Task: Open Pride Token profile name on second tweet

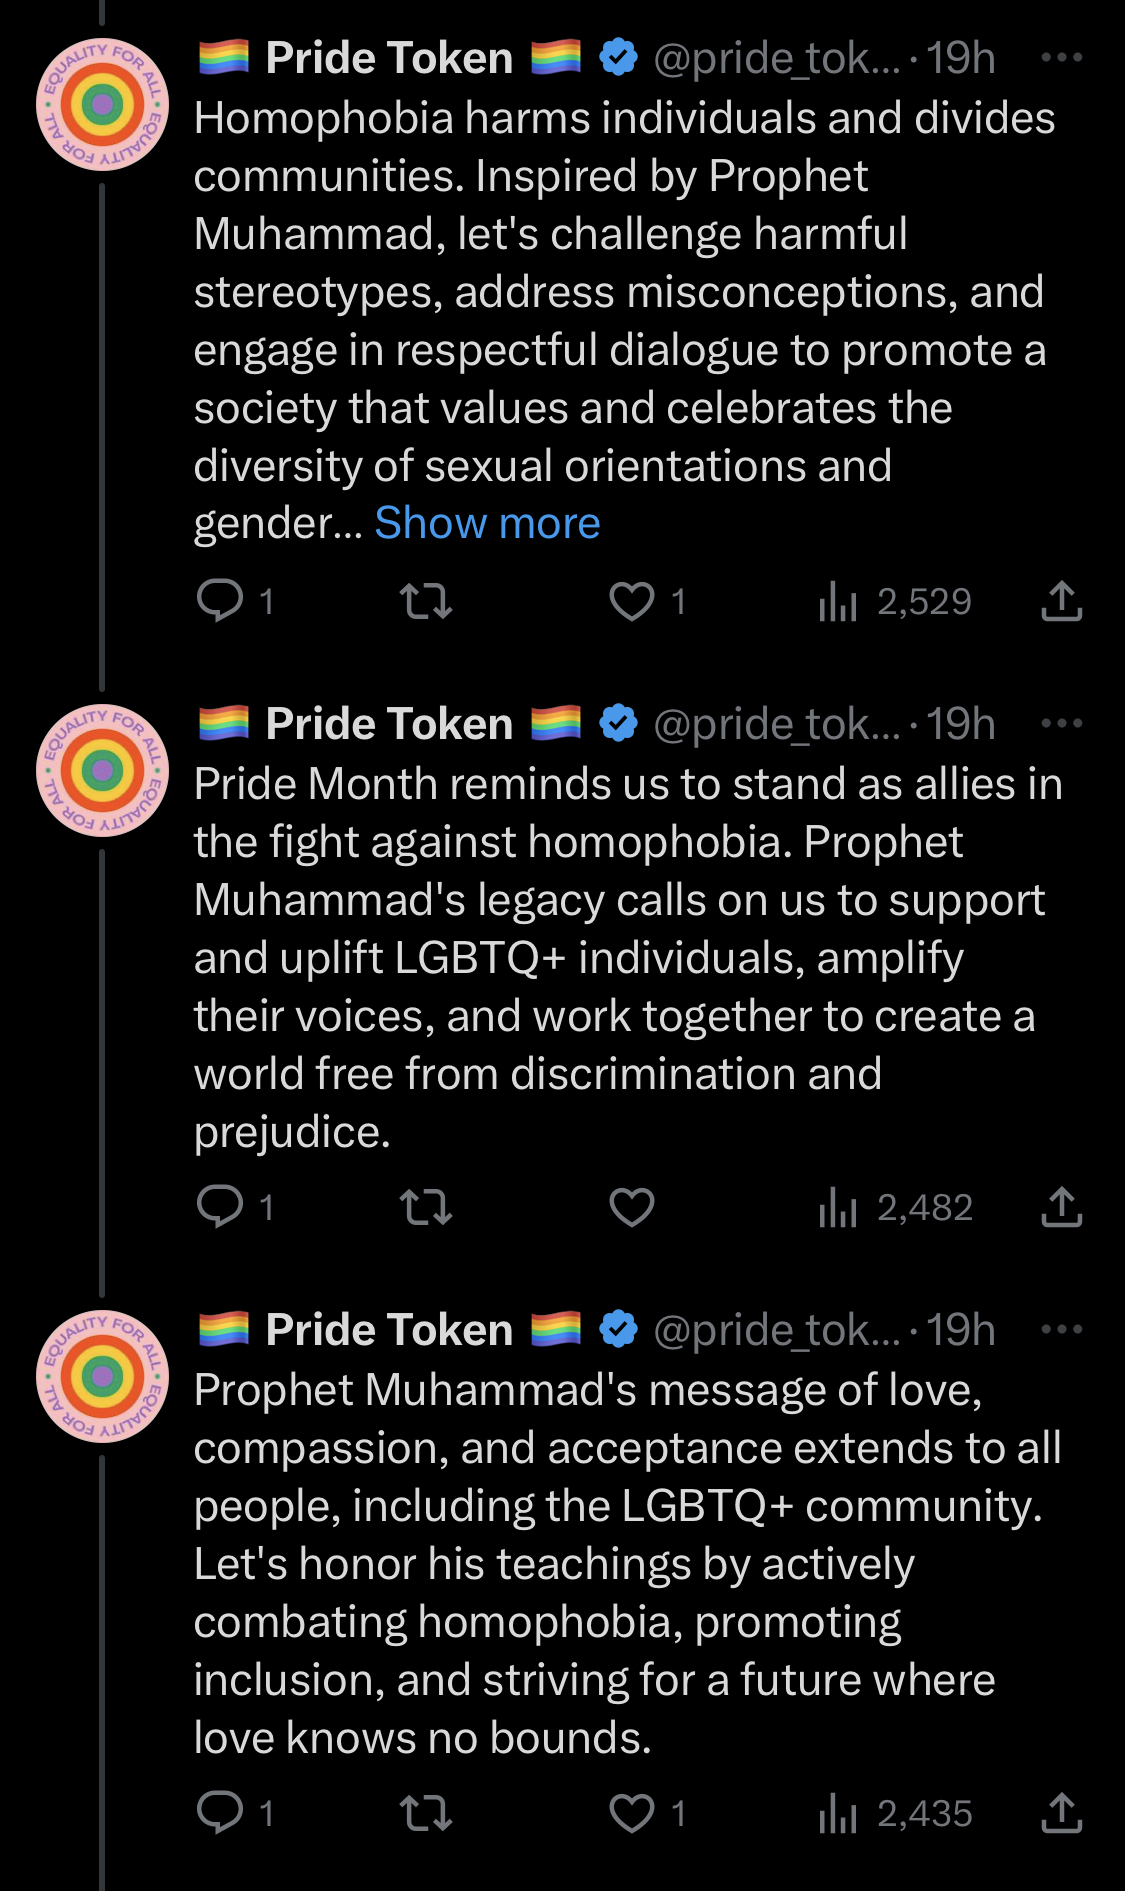Action: [x=389, y=723]
